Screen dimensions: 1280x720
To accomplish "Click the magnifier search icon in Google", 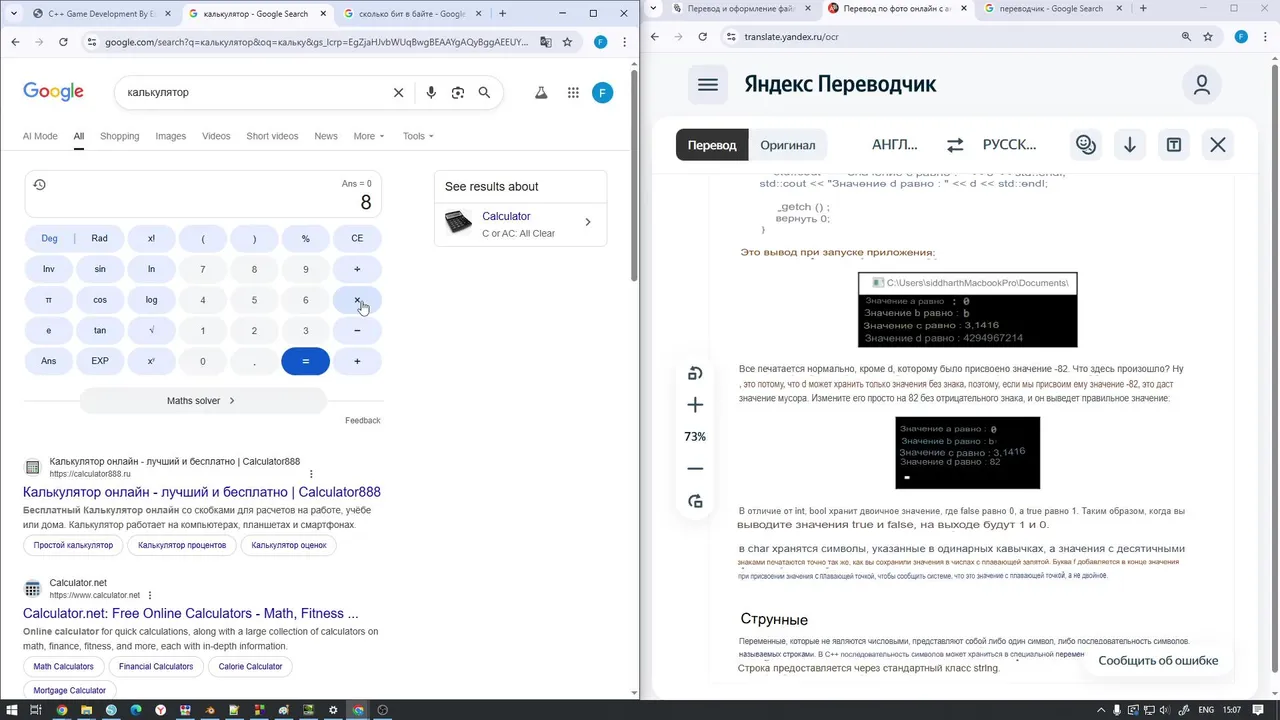I will coord(484,92).
